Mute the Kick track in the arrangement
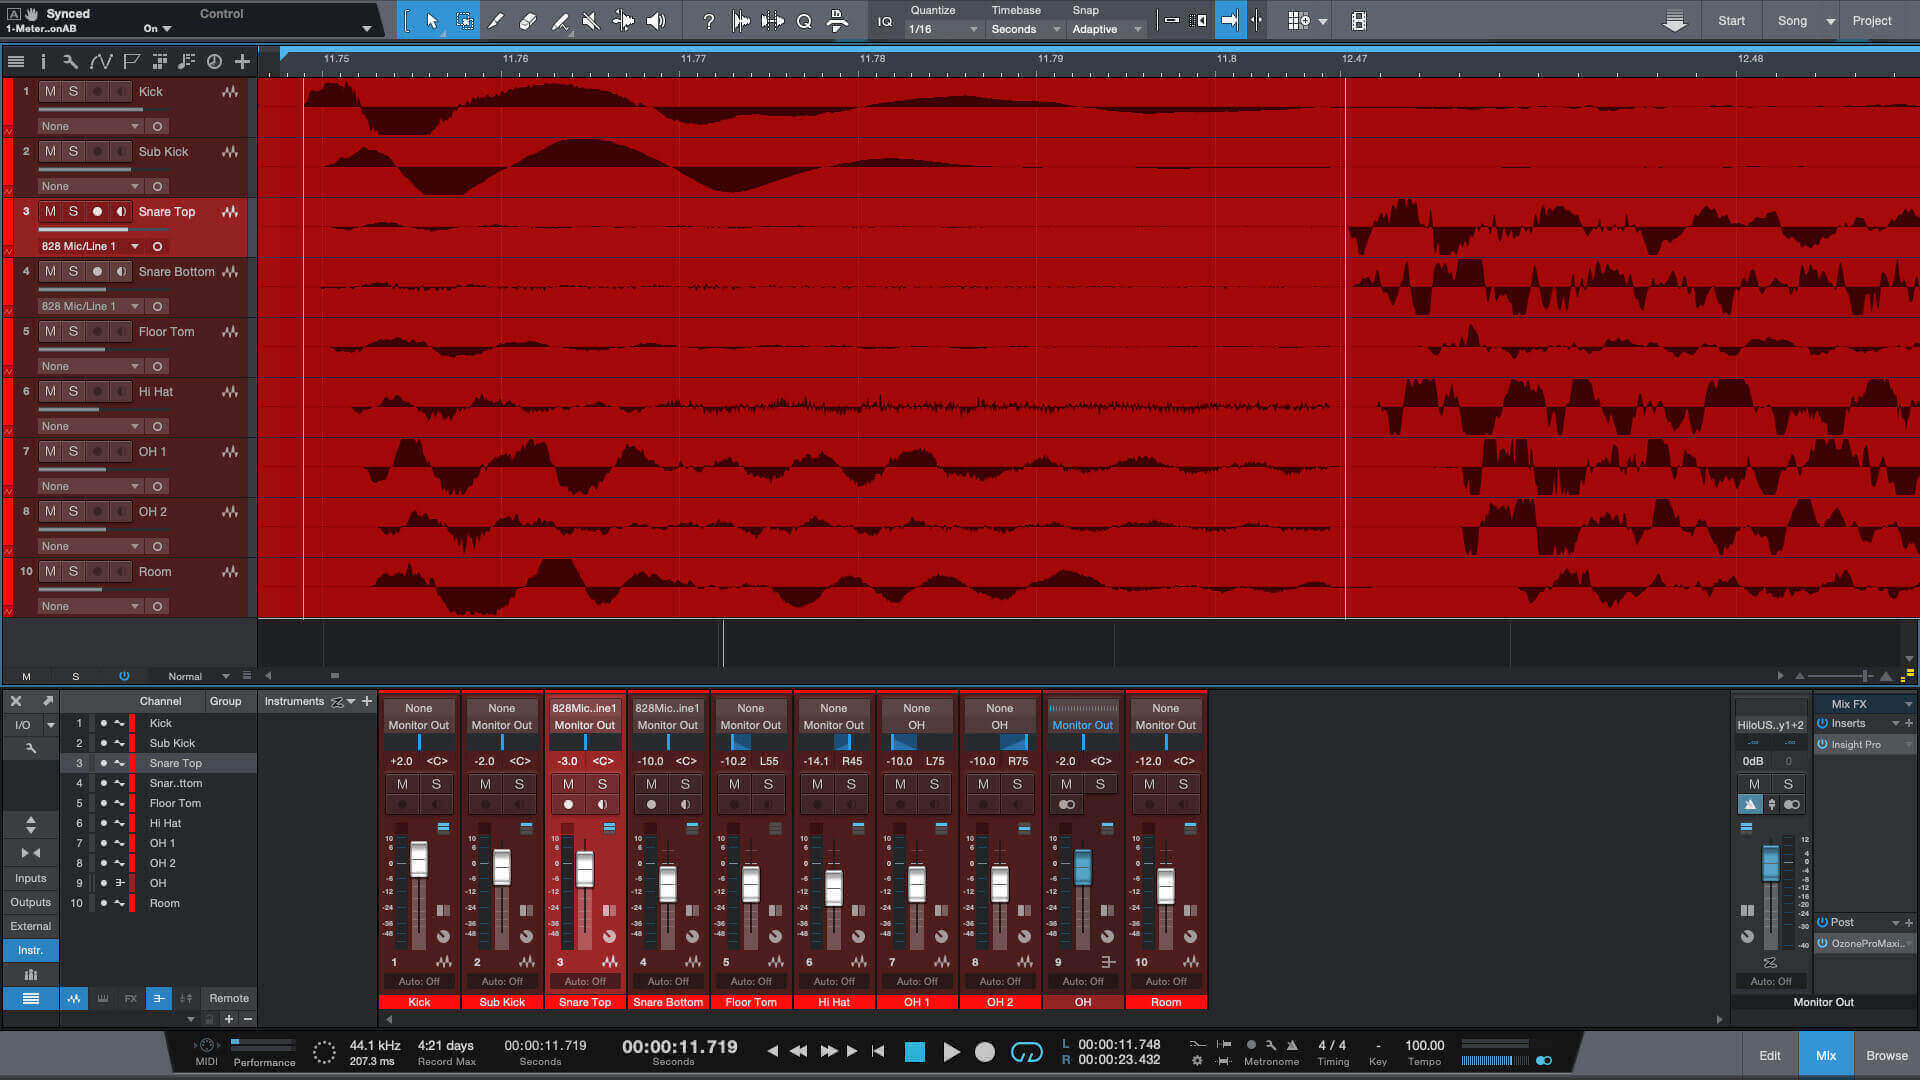 (50, 91)
